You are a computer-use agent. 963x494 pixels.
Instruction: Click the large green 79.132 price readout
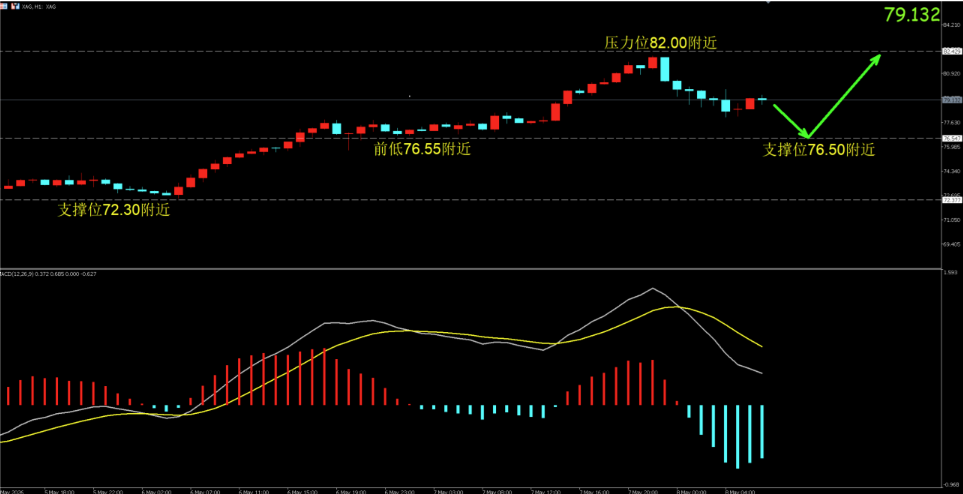(x=912, y=15)
